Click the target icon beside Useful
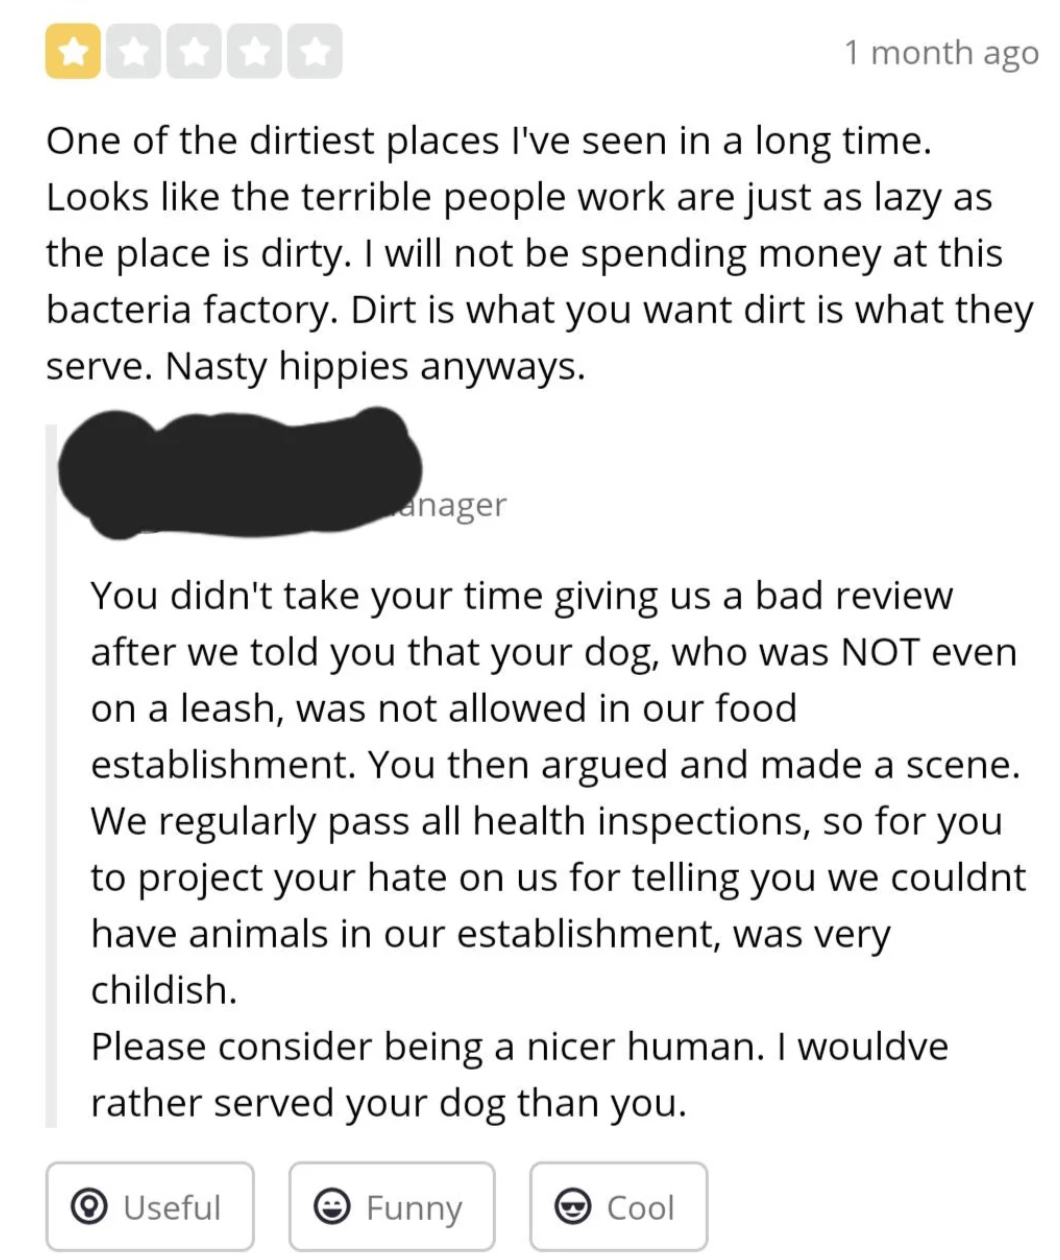 coord(94,1207)
